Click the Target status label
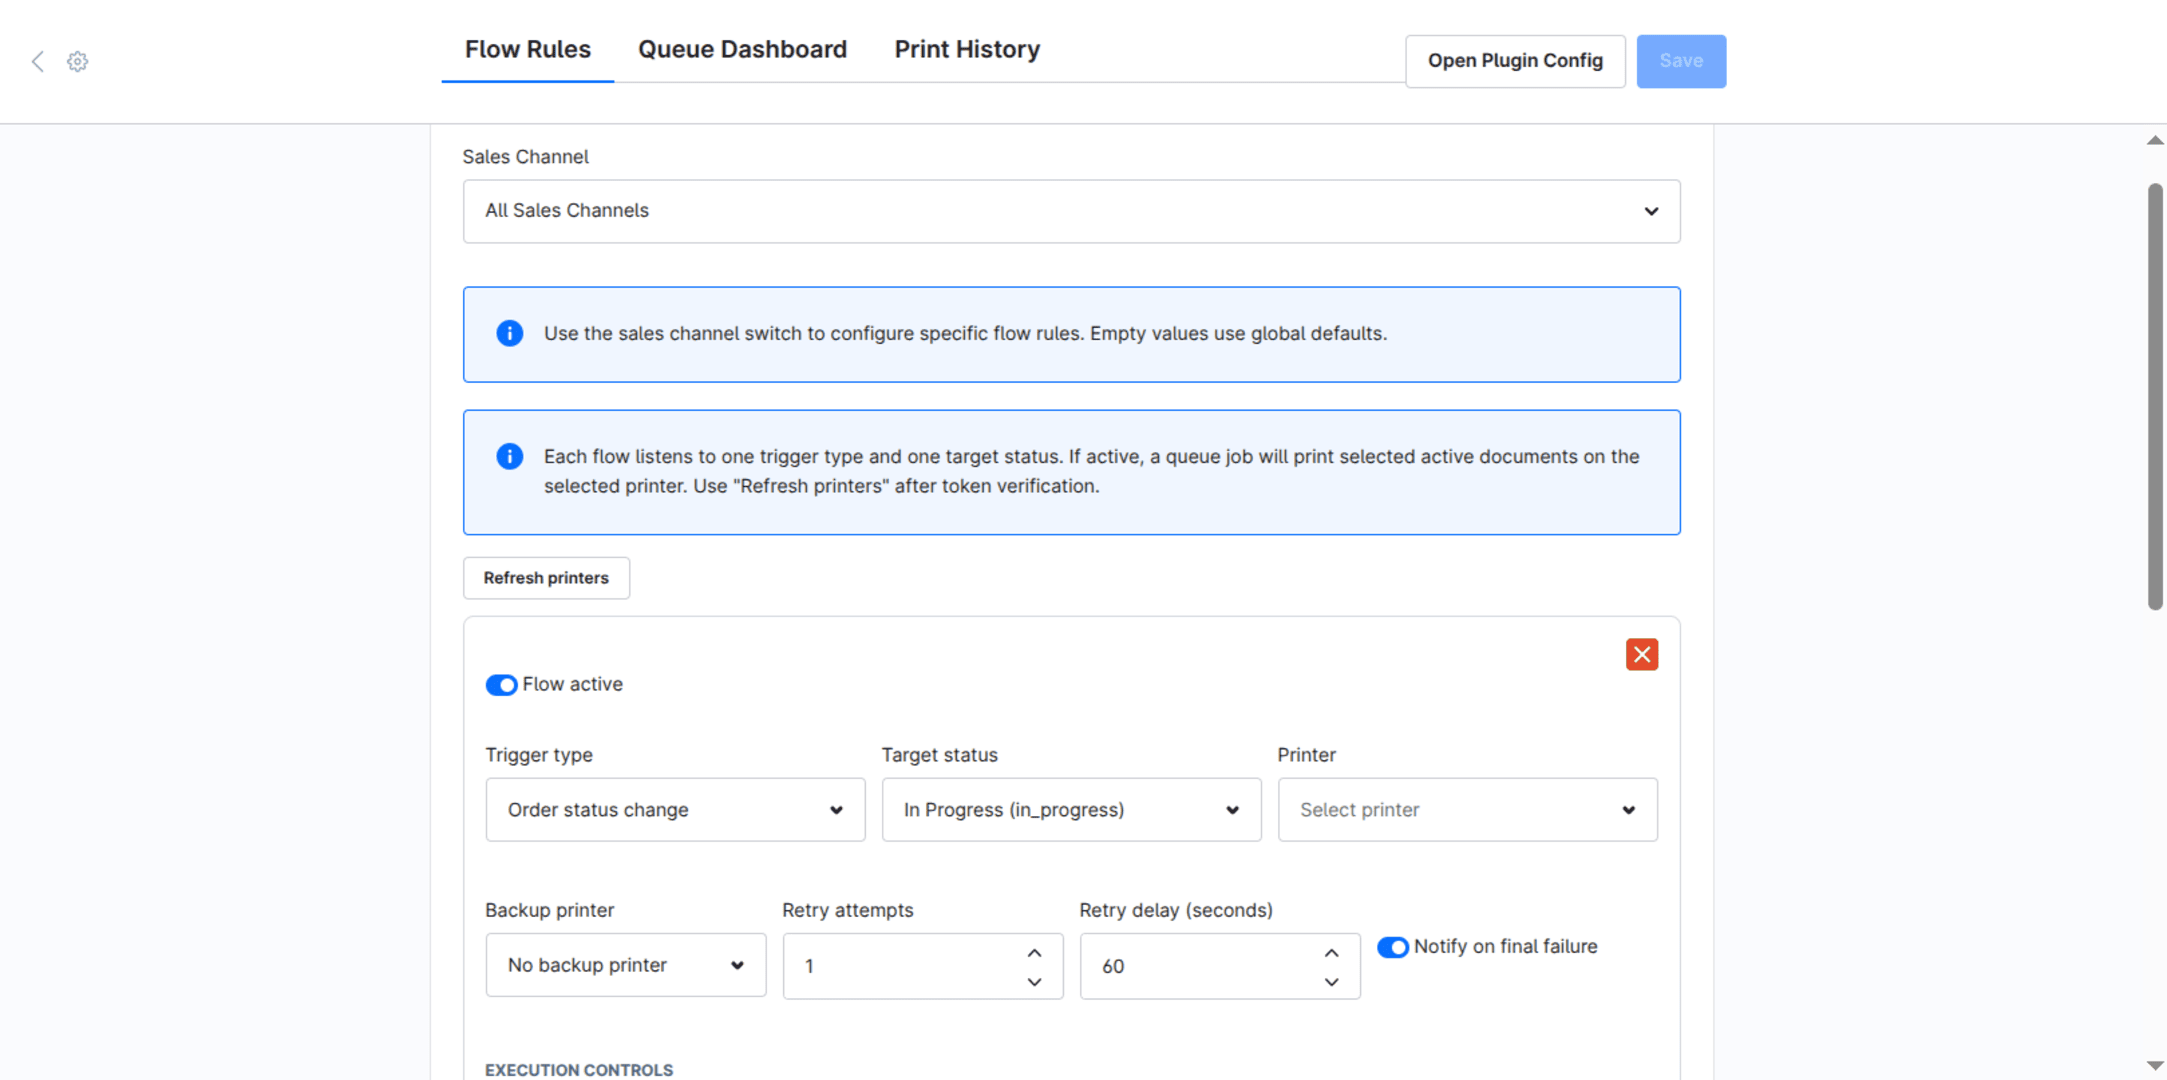Viewport: 2167px width, 1080px height. (939, 755)
